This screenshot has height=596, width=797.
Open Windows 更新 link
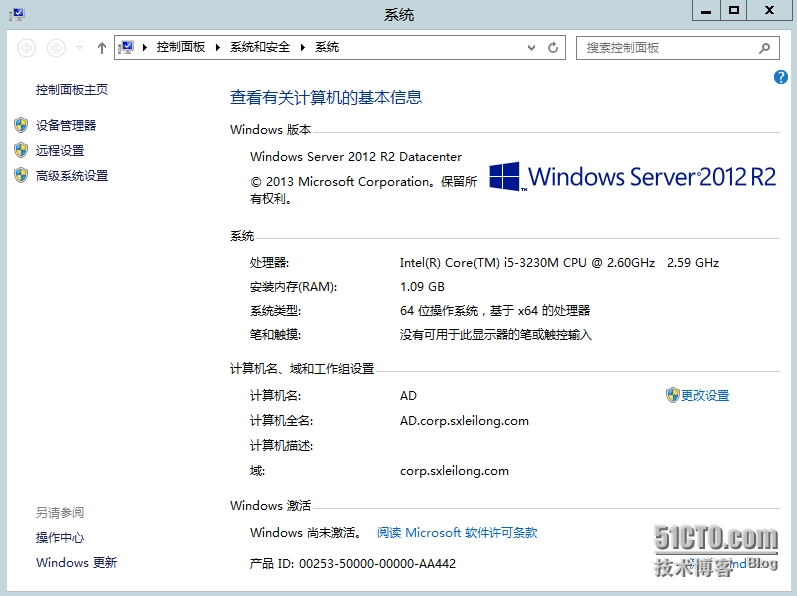point(76,562)
